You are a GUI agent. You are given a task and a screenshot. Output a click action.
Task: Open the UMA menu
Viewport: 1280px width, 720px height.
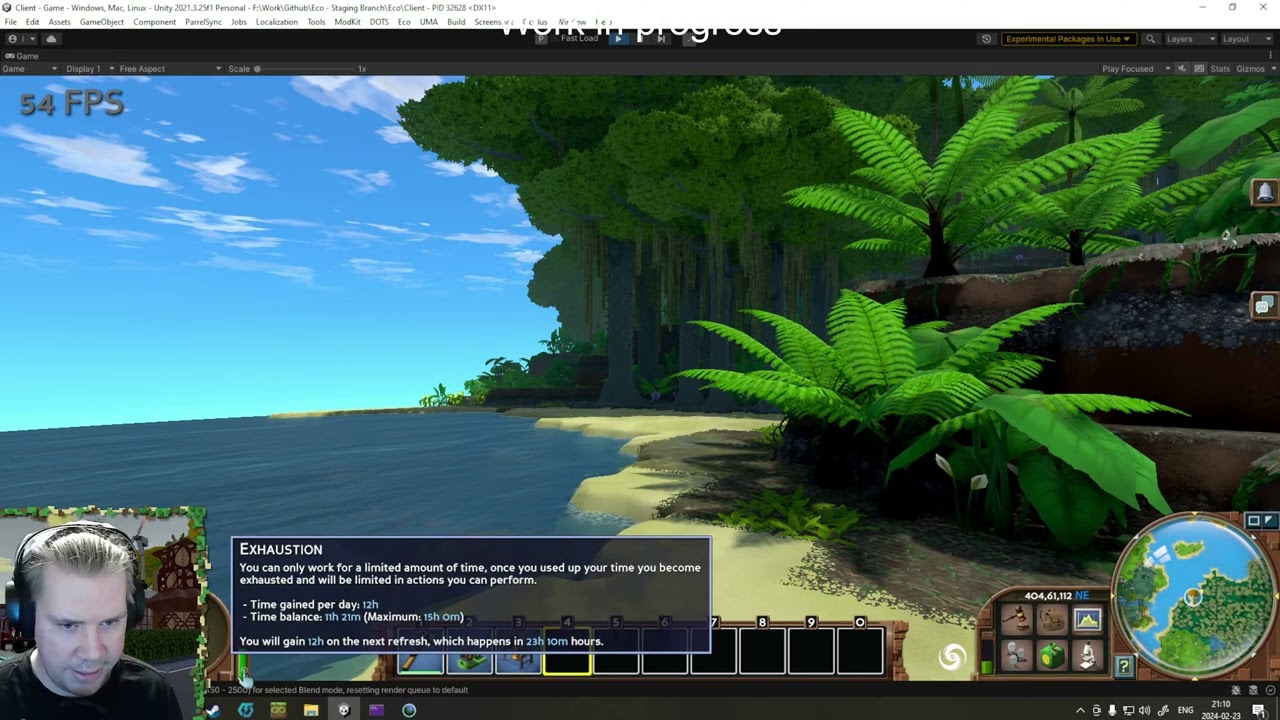pyautogui.click(x=429, y=22)
